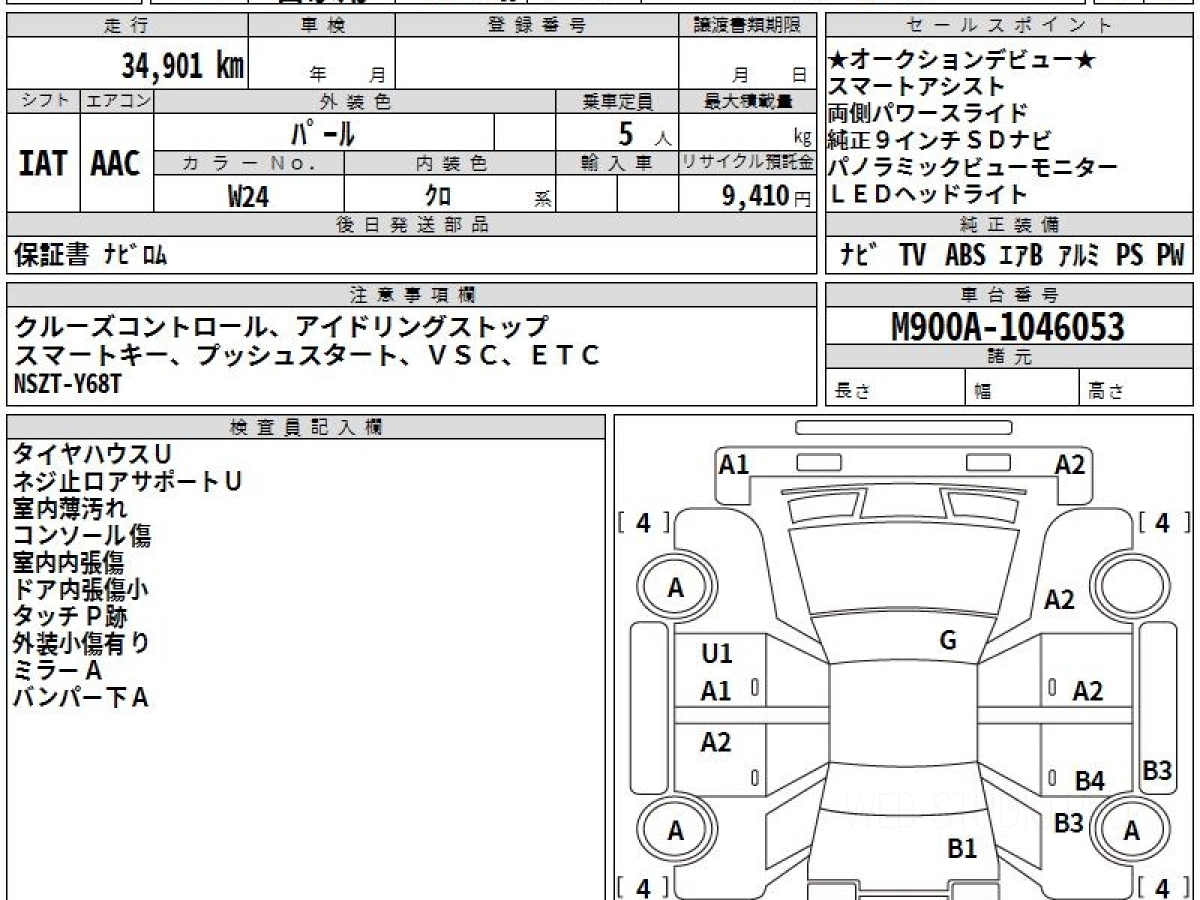The height and width of the screenshot is (900, 1200).
Task: Click the バンパー下A note
Action: tap(81, 697)
